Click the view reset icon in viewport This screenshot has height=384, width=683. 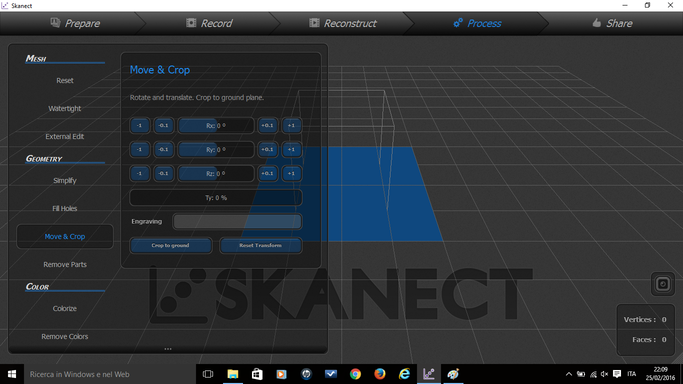pos(663,284)
